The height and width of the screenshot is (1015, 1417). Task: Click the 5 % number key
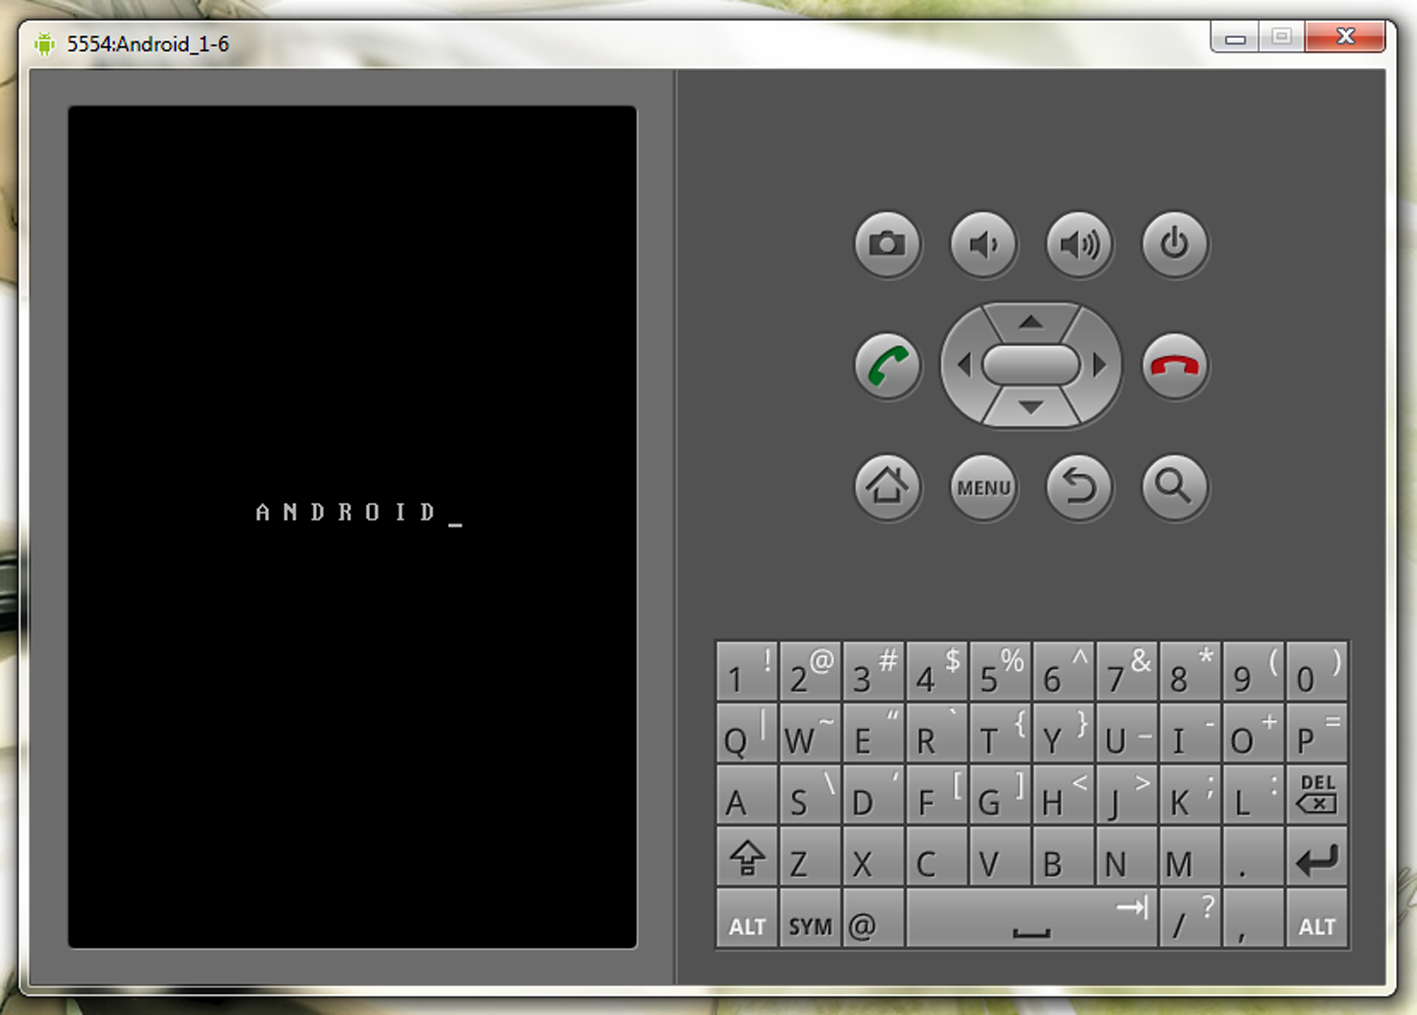pyautogui.click(x=1000, y=671)
